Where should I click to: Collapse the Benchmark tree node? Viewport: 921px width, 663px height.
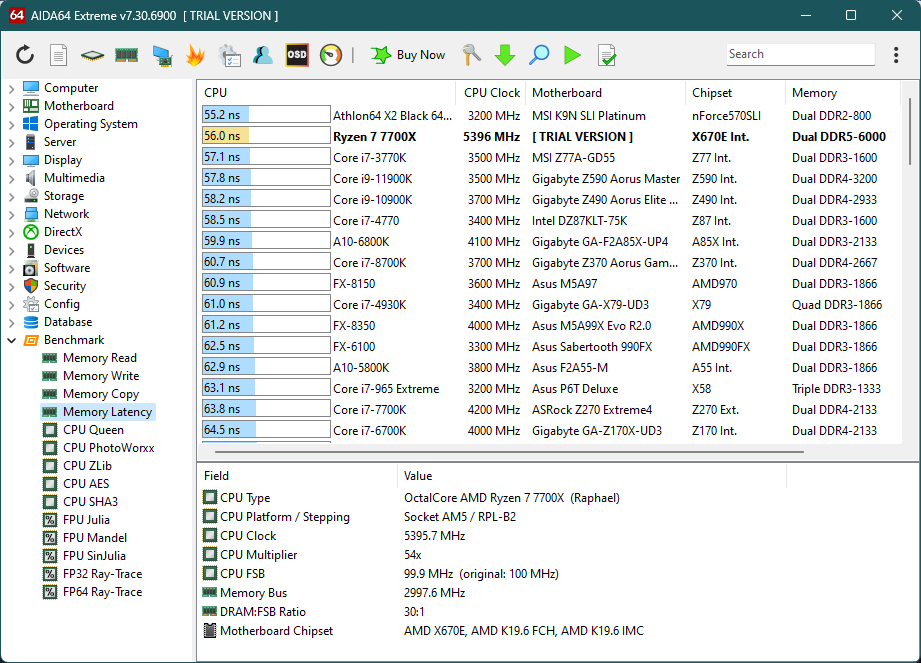(12, 340)
